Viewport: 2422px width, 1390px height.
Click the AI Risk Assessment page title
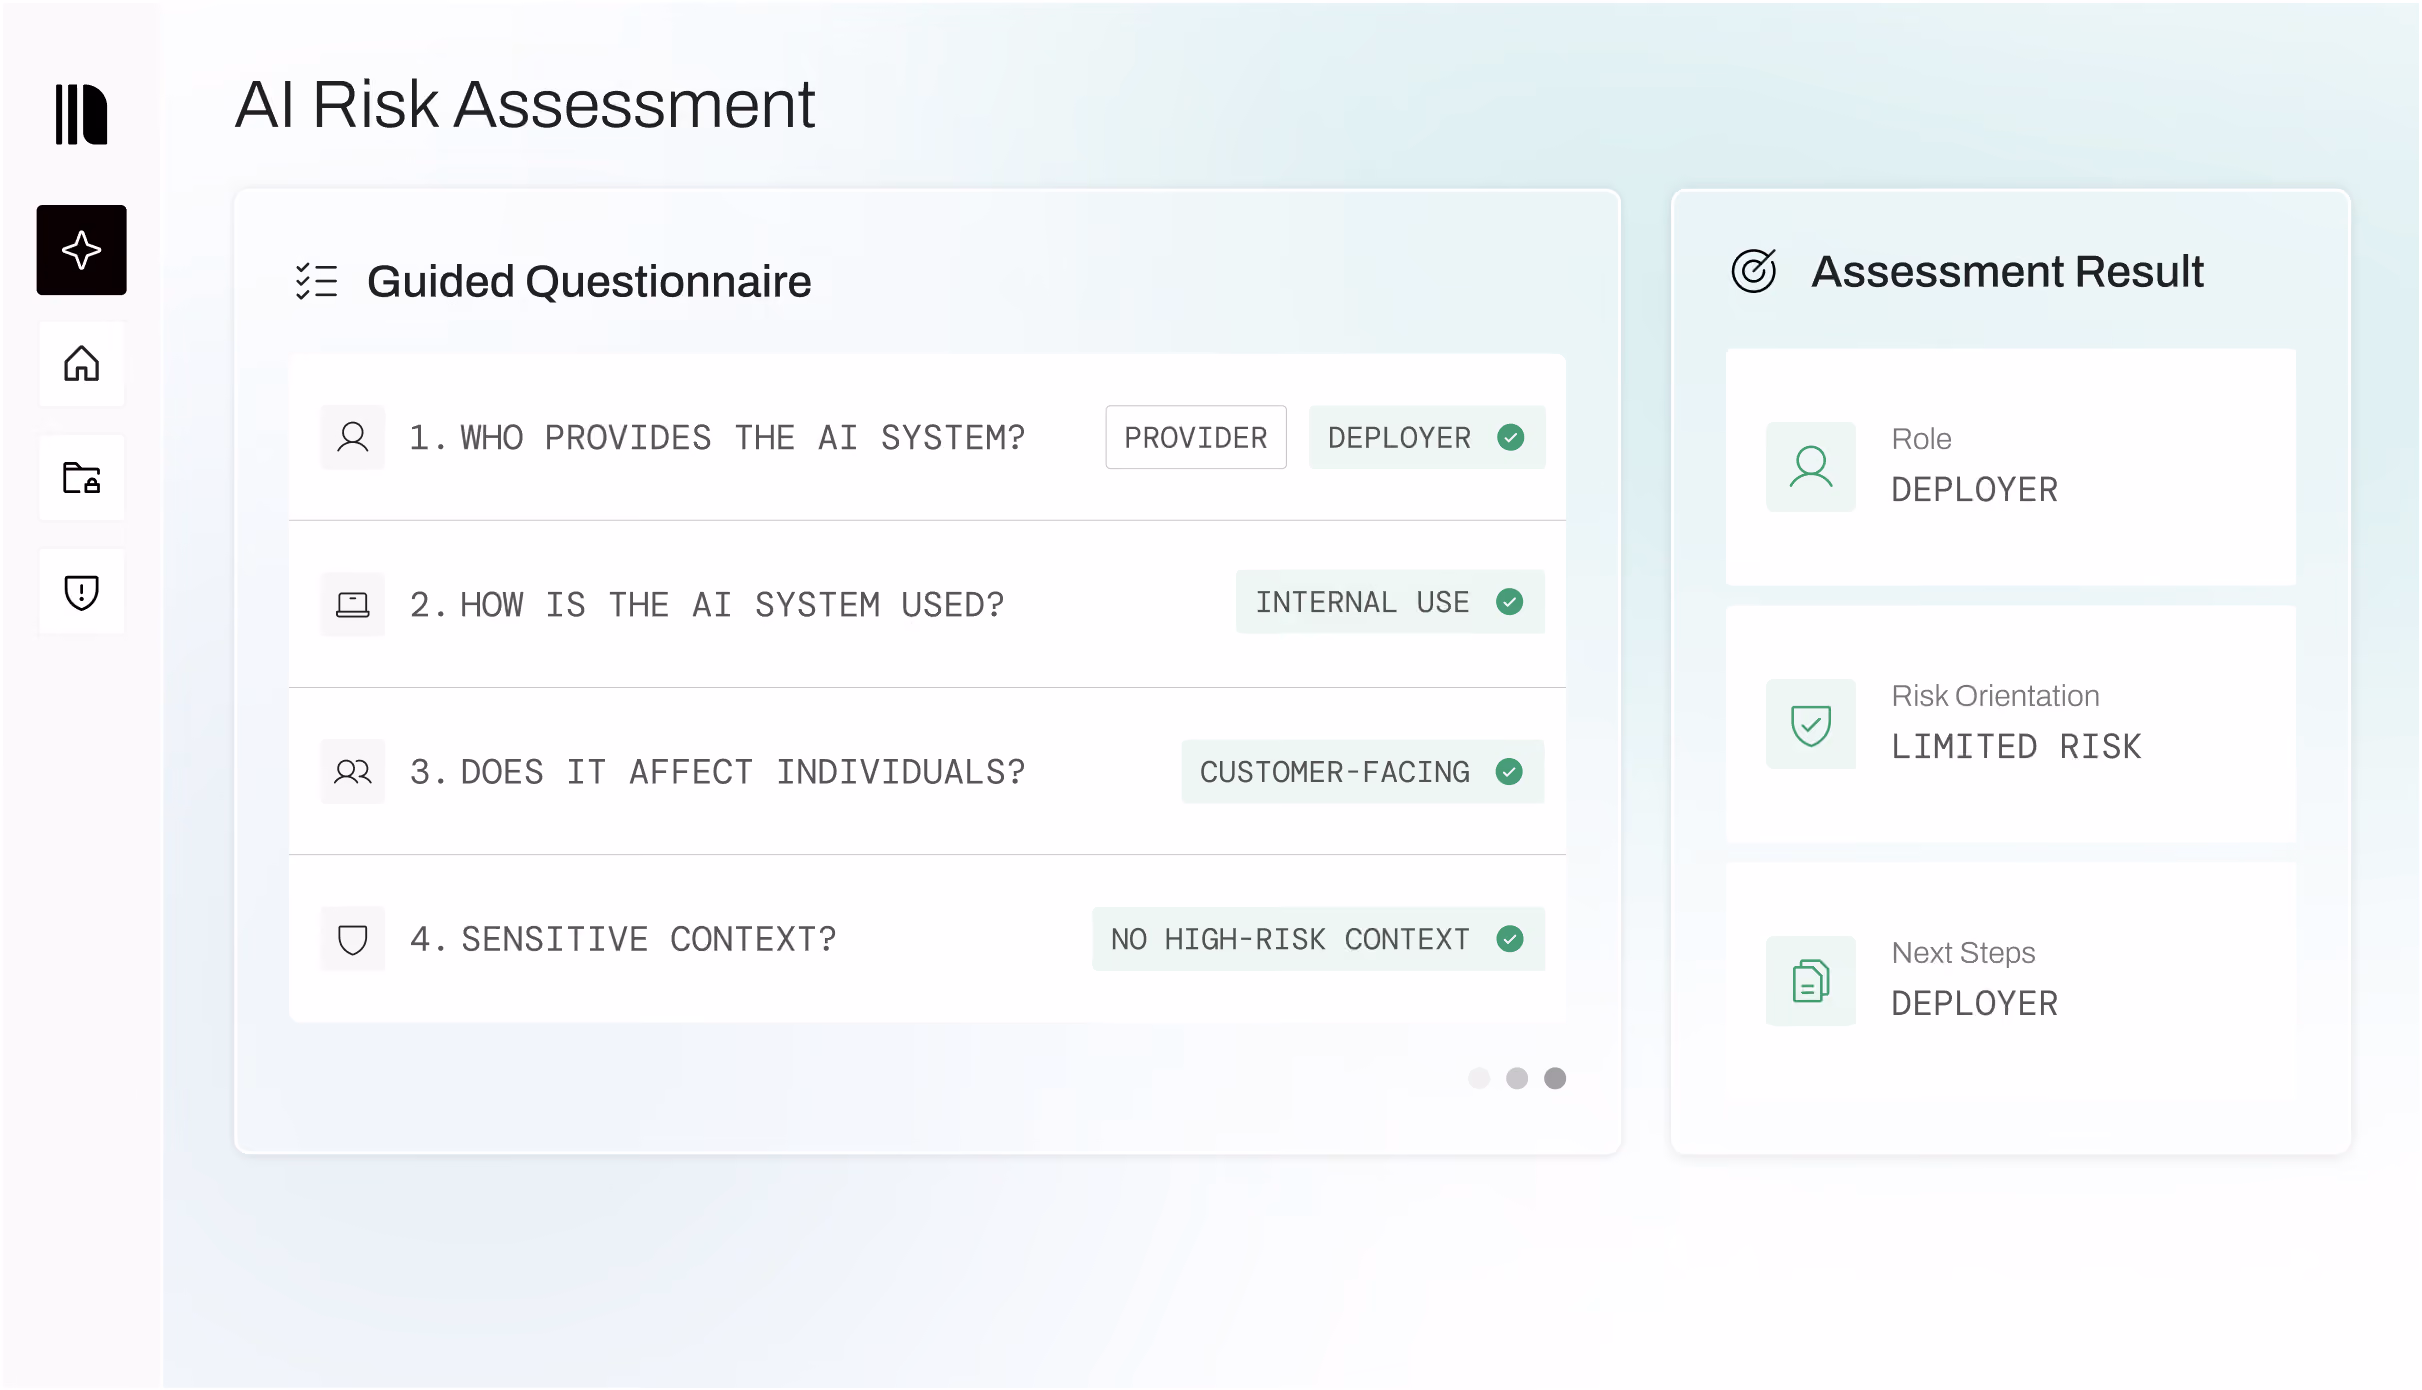(x=525, y=104)
